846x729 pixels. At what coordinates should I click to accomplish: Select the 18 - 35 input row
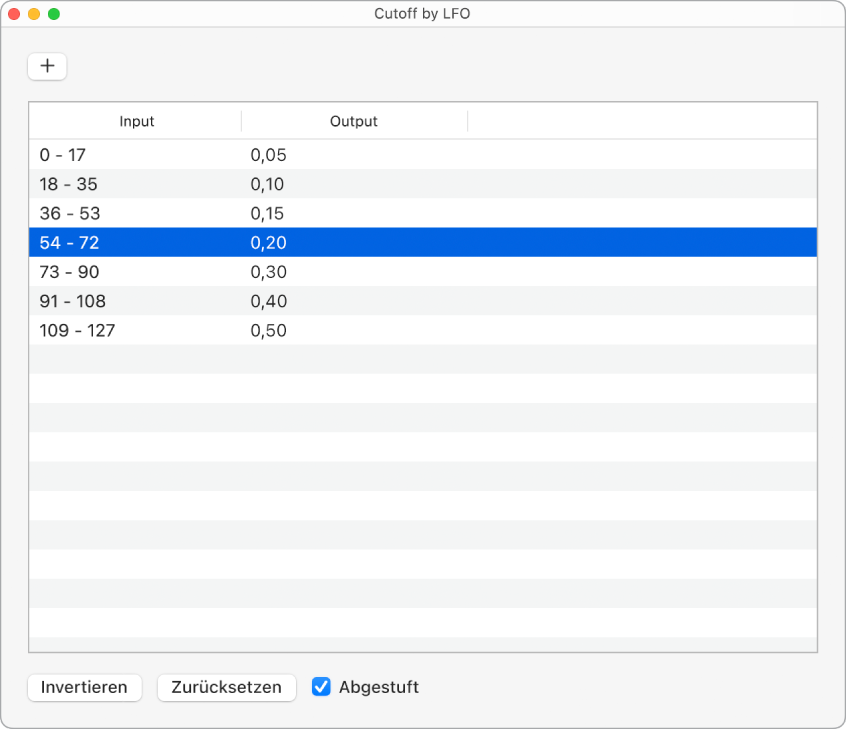(68, 184)
